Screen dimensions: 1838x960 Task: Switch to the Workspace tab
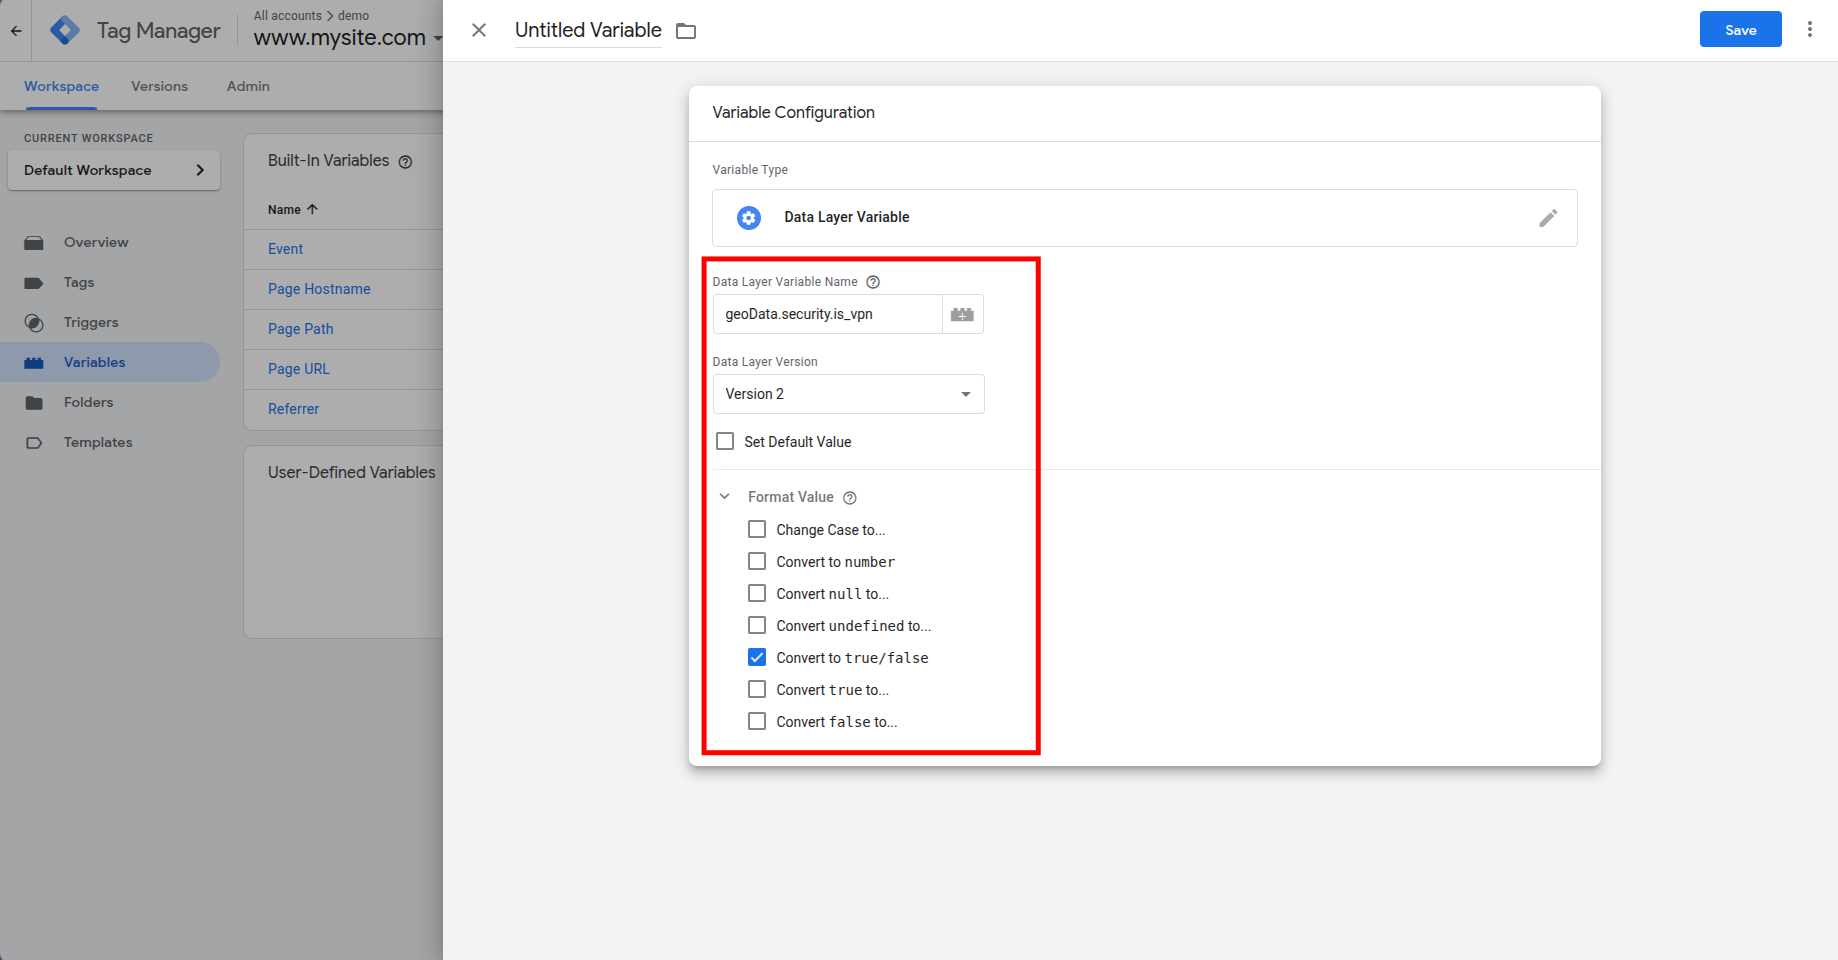[x=61, y=86]
